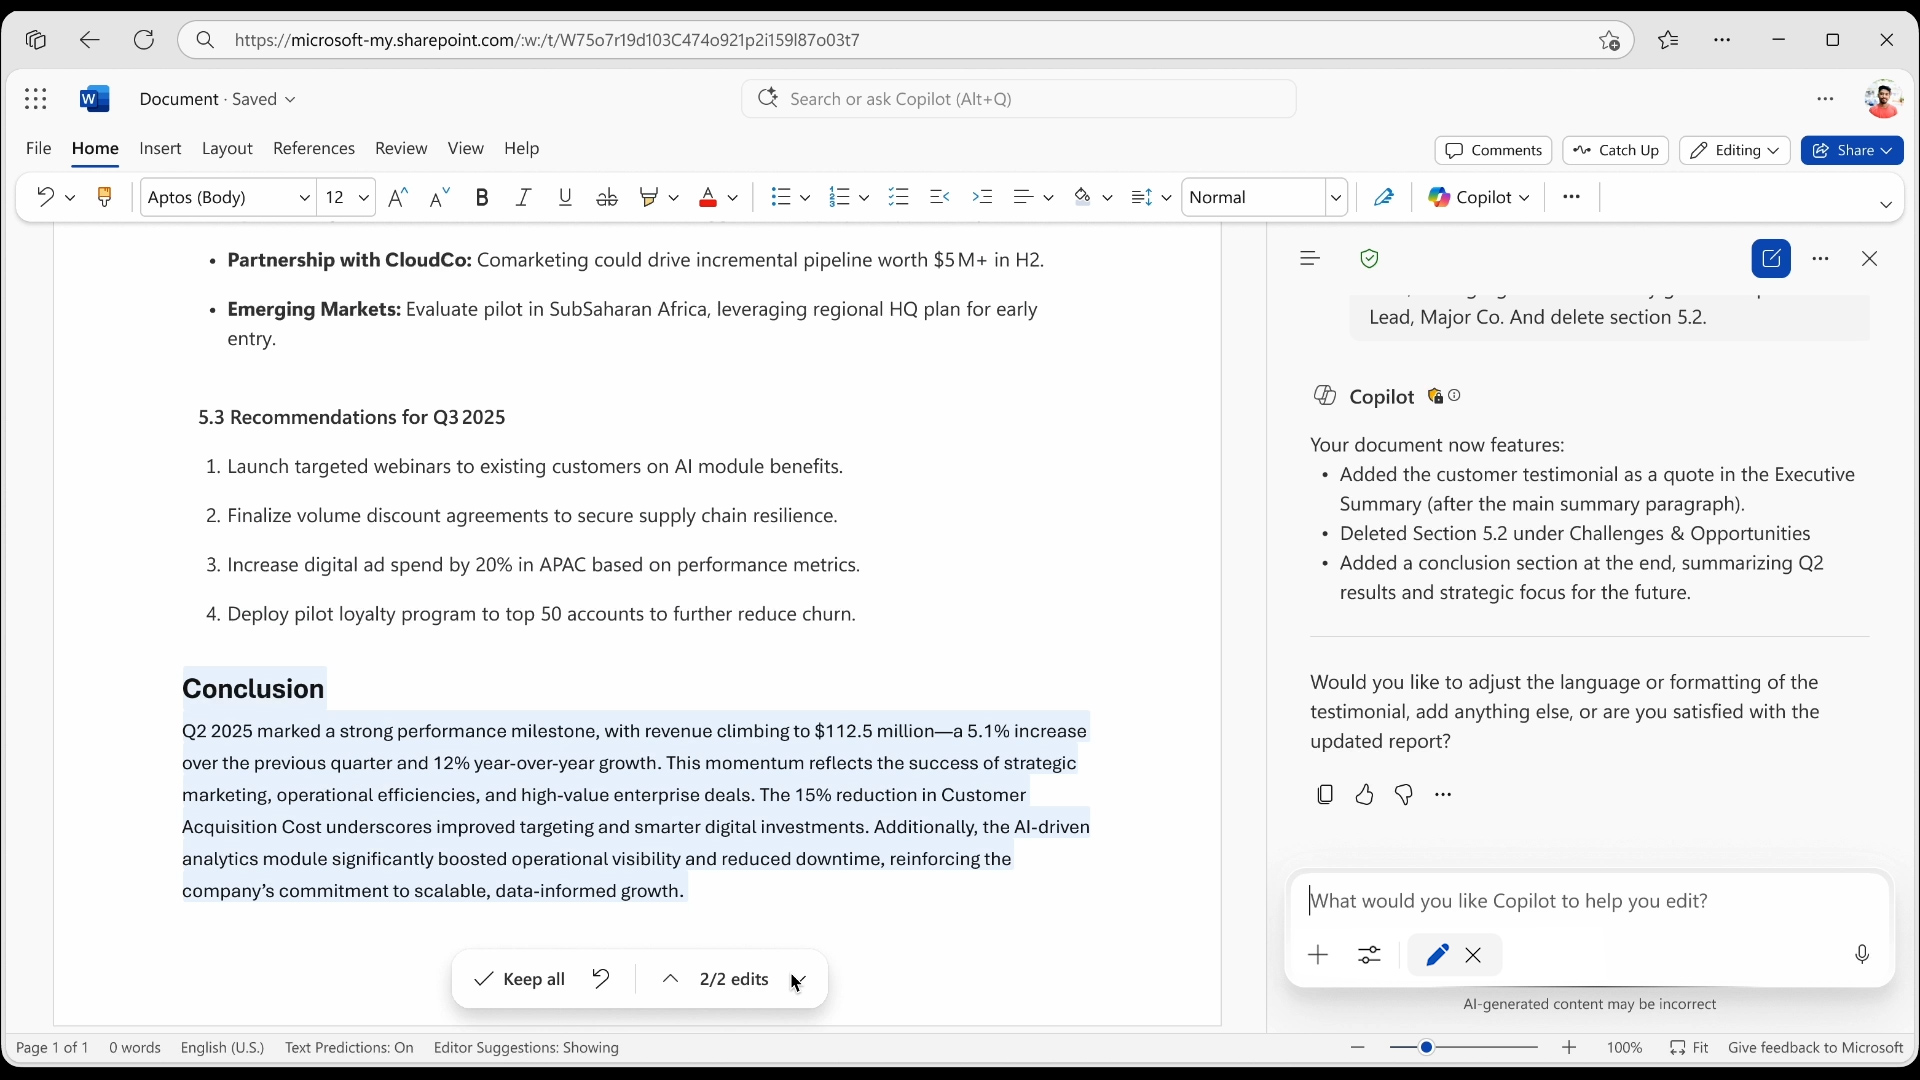
Task: Open the font name dropdown
Action: (x=304, y=198)
